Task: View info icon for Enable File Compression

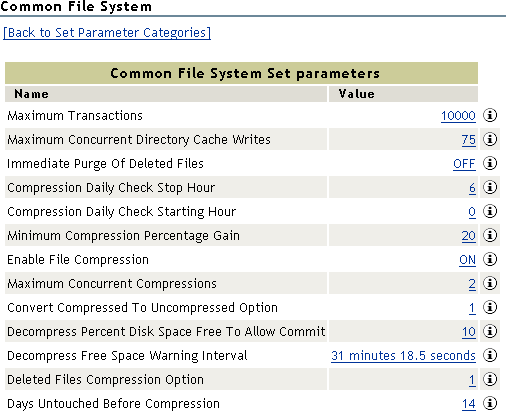Action: tap(490, 259)
